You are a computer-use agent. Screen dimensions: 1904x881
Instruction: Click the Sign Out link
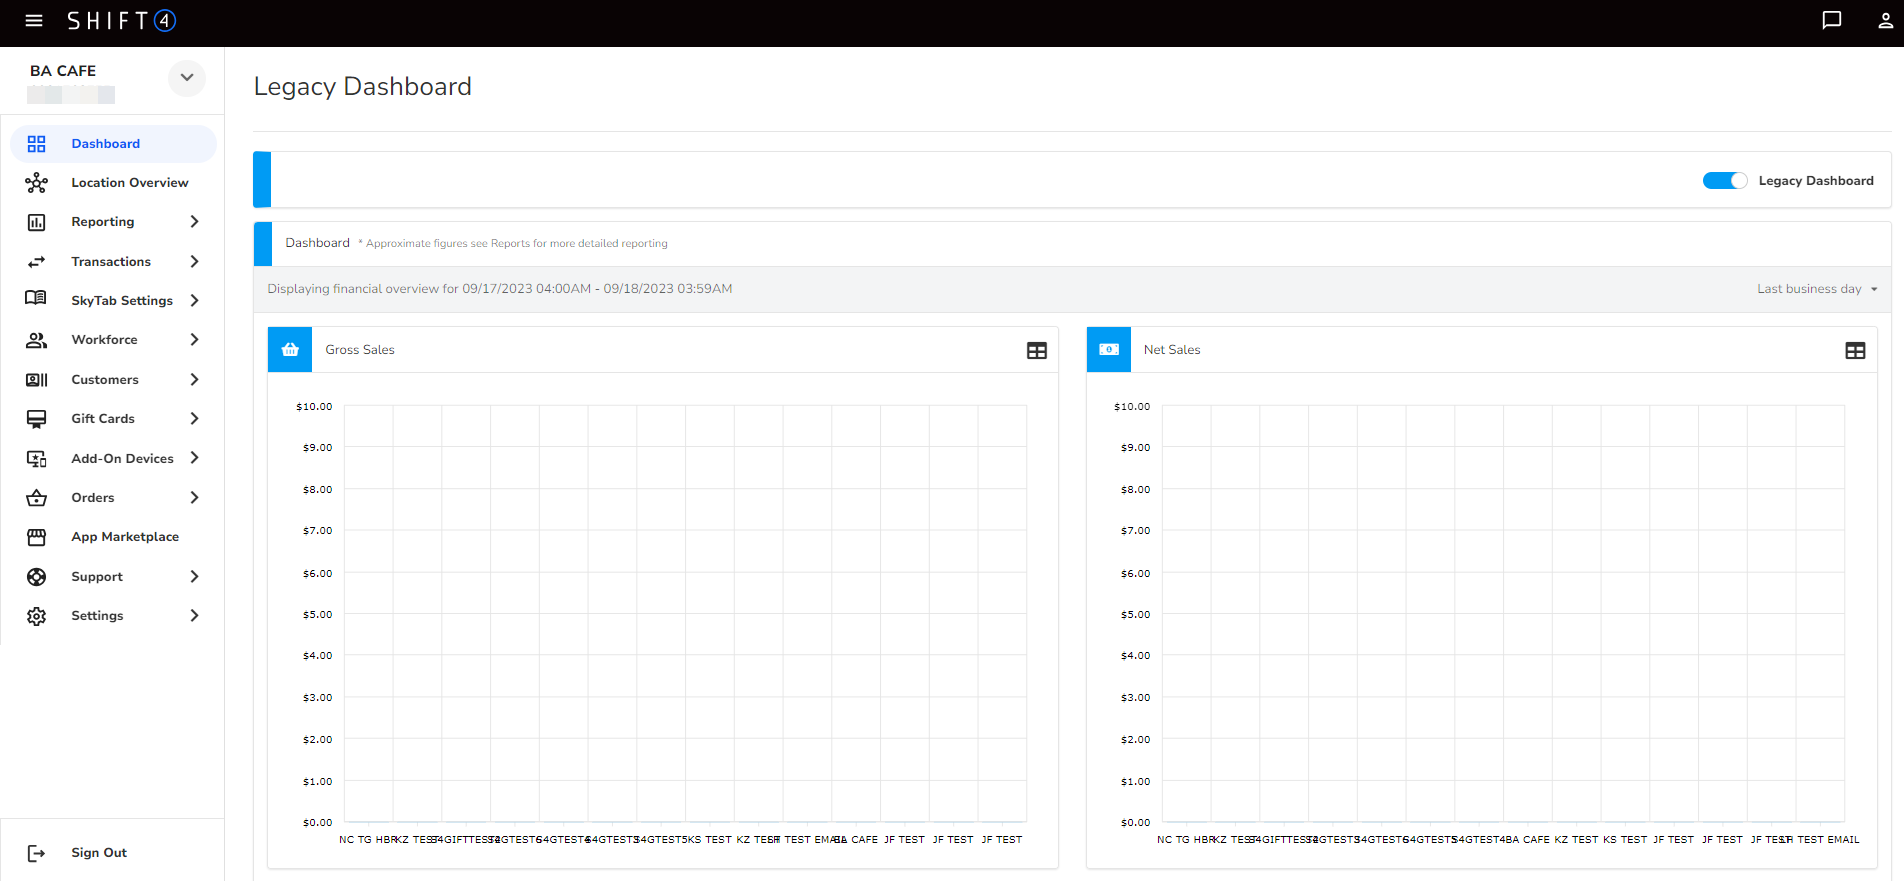(99, 853)
